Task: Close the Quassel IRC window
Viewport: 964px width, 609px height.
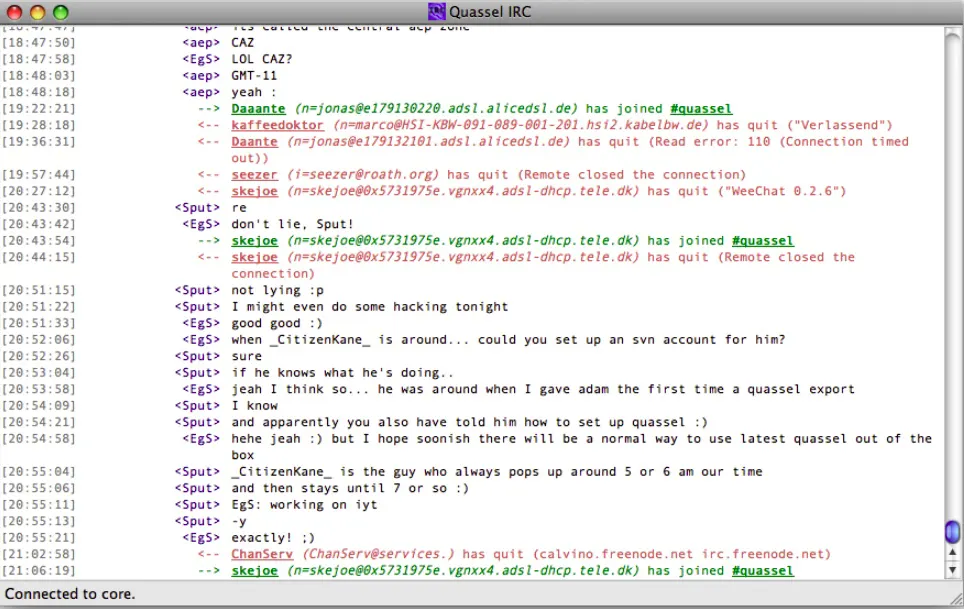Action: (14, 12)
